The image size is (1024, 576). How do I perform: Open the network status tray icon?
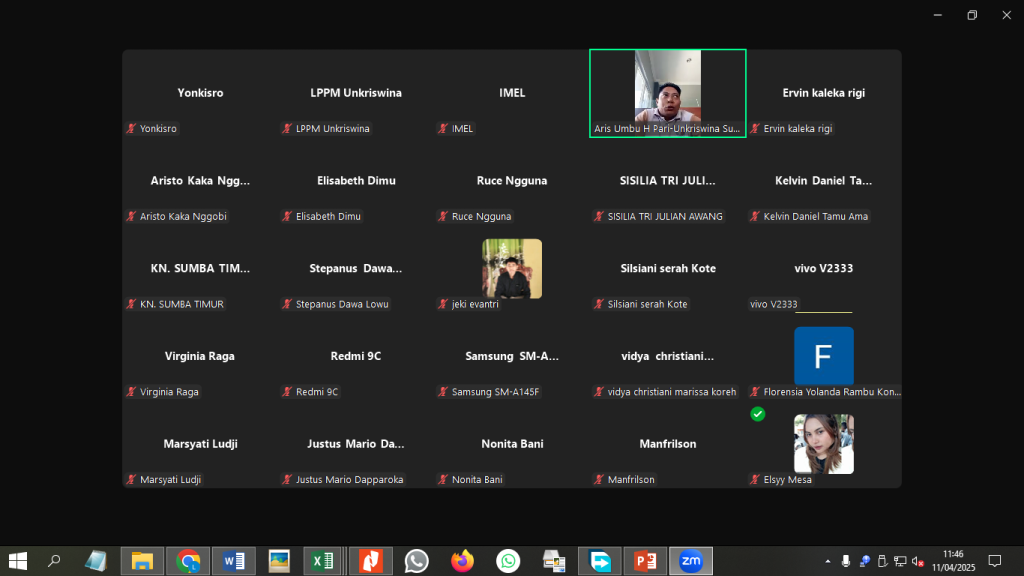[900, 561]
